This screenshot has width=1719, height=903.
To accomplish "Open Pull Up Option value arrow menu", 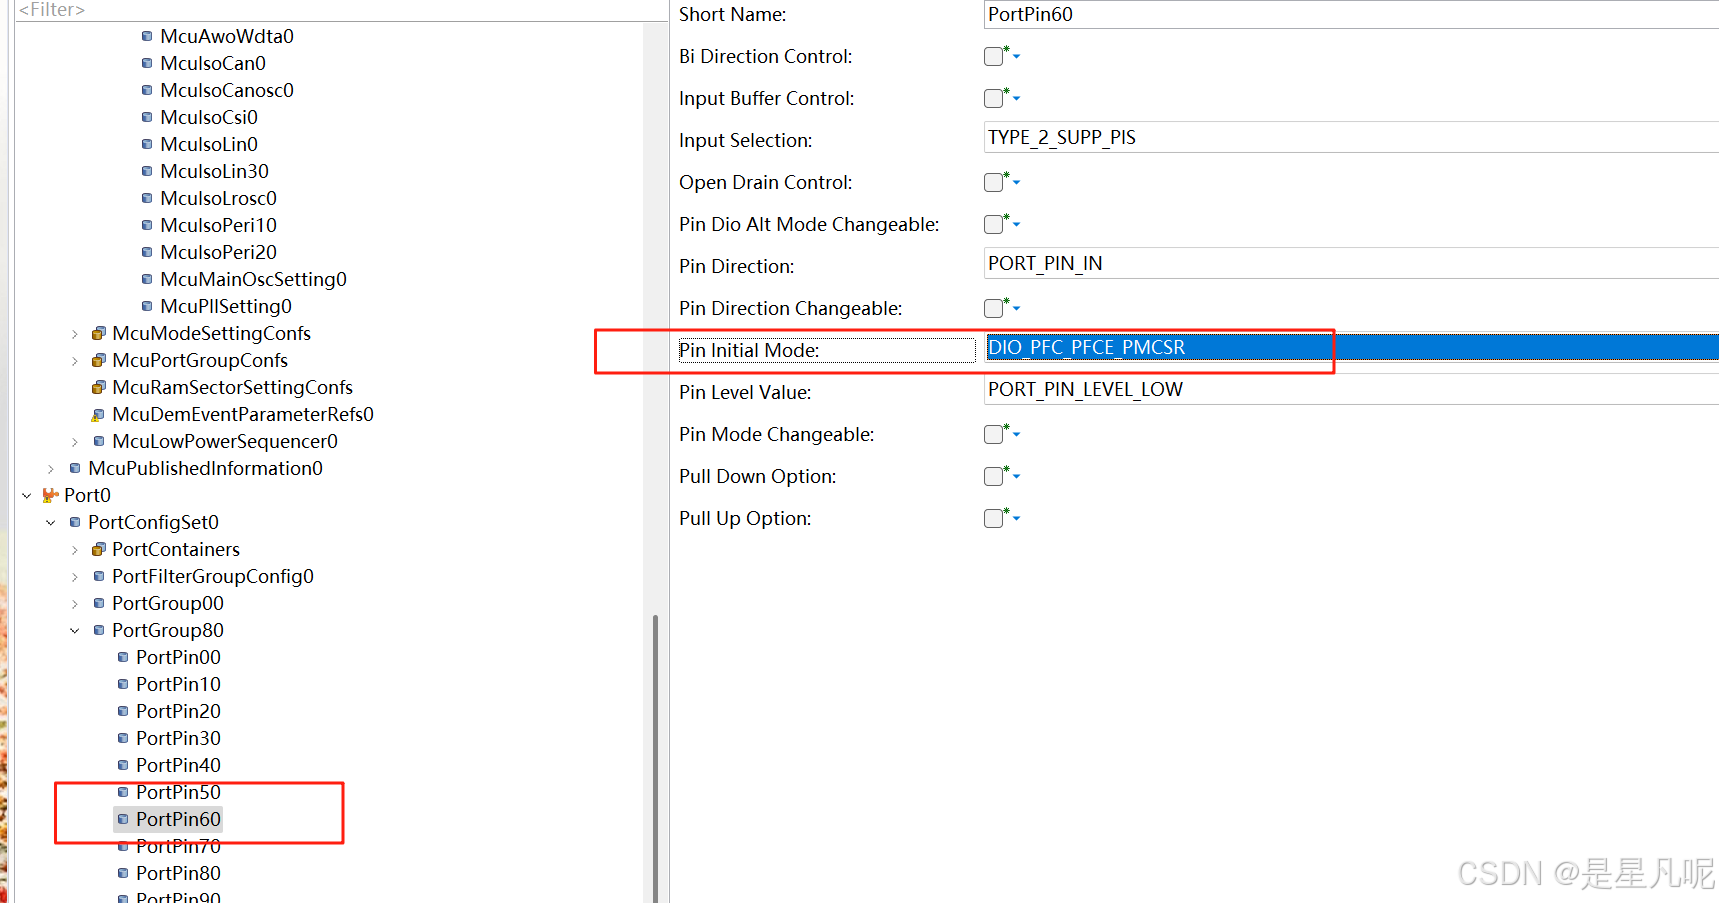I will (x=1016, y=519).
